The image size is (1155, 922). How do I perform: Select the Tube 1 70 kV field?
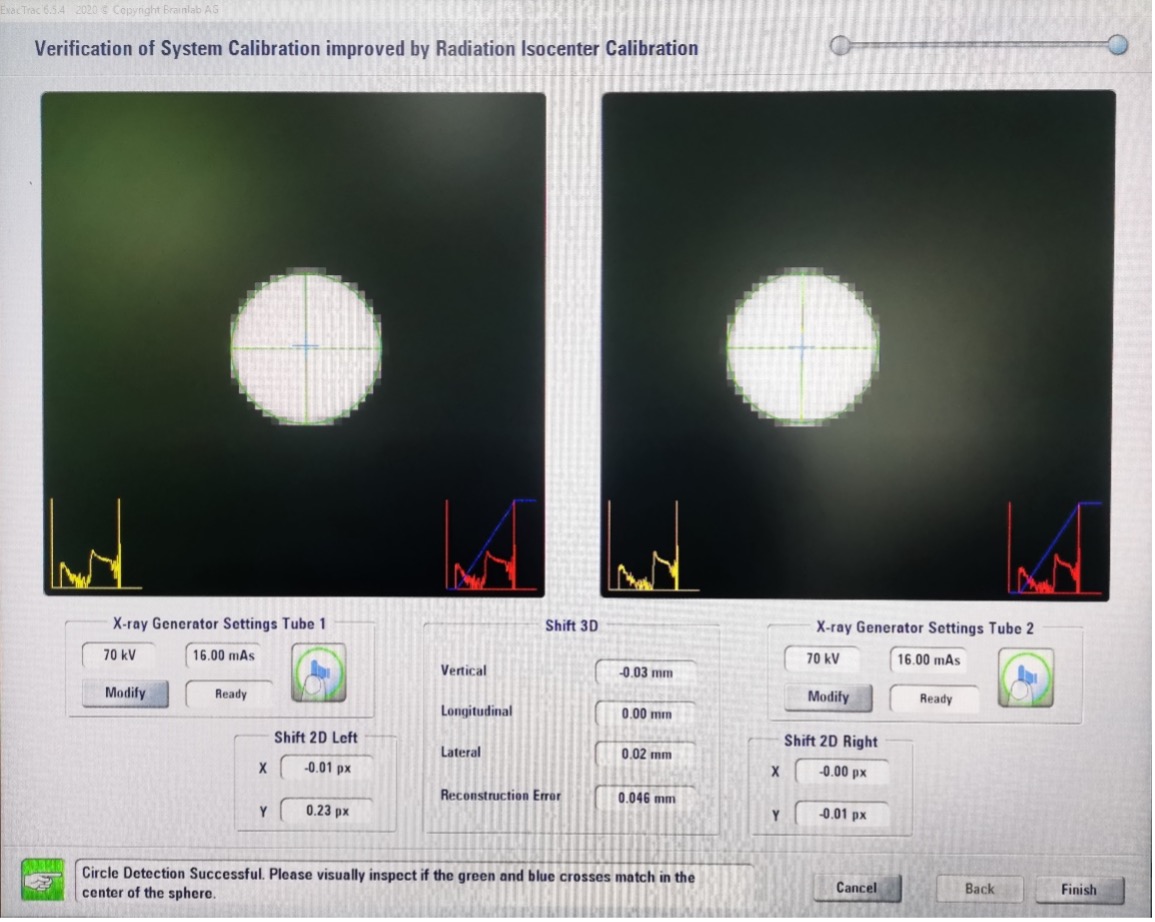120,656
